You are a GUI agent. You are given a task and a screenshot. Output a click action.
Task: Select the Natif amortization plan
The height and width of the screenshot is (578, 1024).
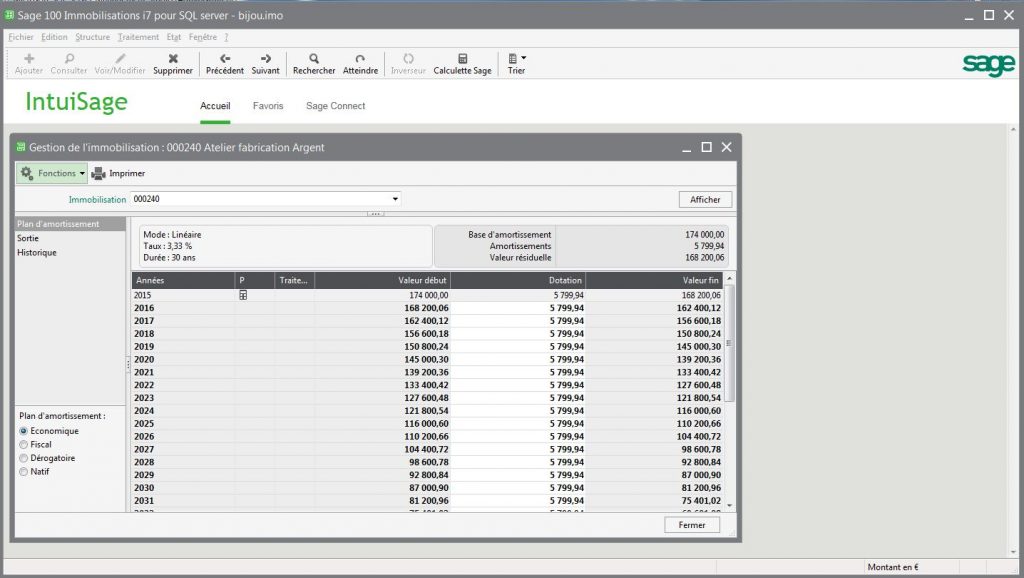point(24,472)
